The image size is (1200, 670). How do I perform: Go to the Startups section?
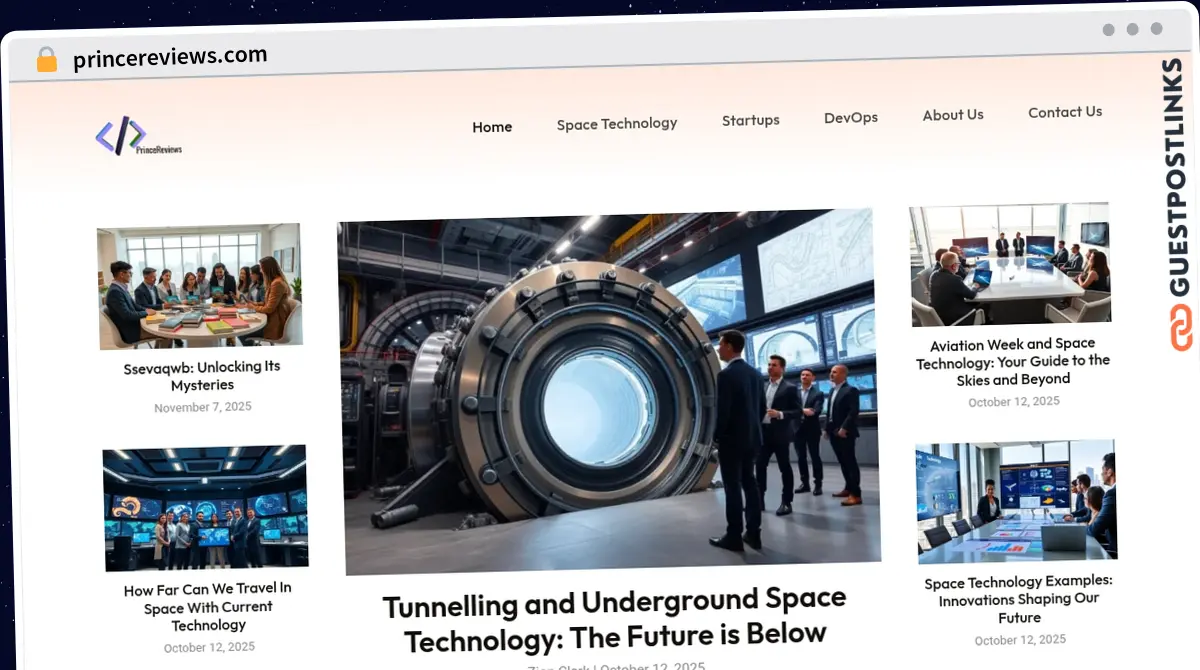pos(751,120)
